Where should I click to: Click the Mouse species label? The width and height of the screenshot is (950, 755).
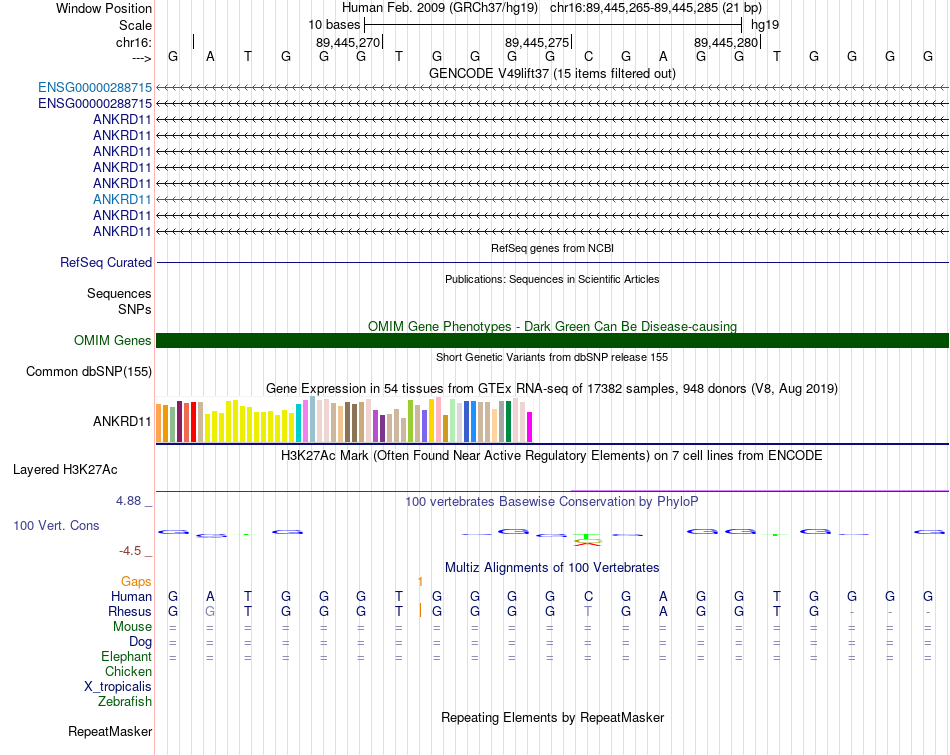pos(132,627)
